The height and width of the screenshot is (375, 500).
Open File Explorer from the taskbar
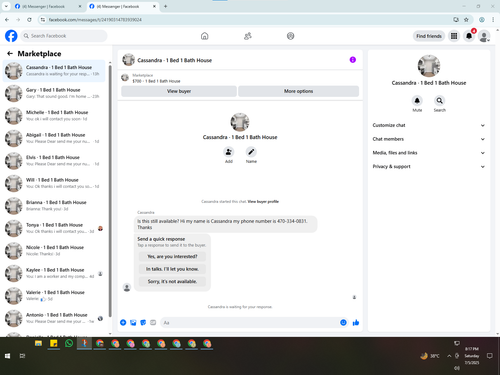(x=38, y=343)
